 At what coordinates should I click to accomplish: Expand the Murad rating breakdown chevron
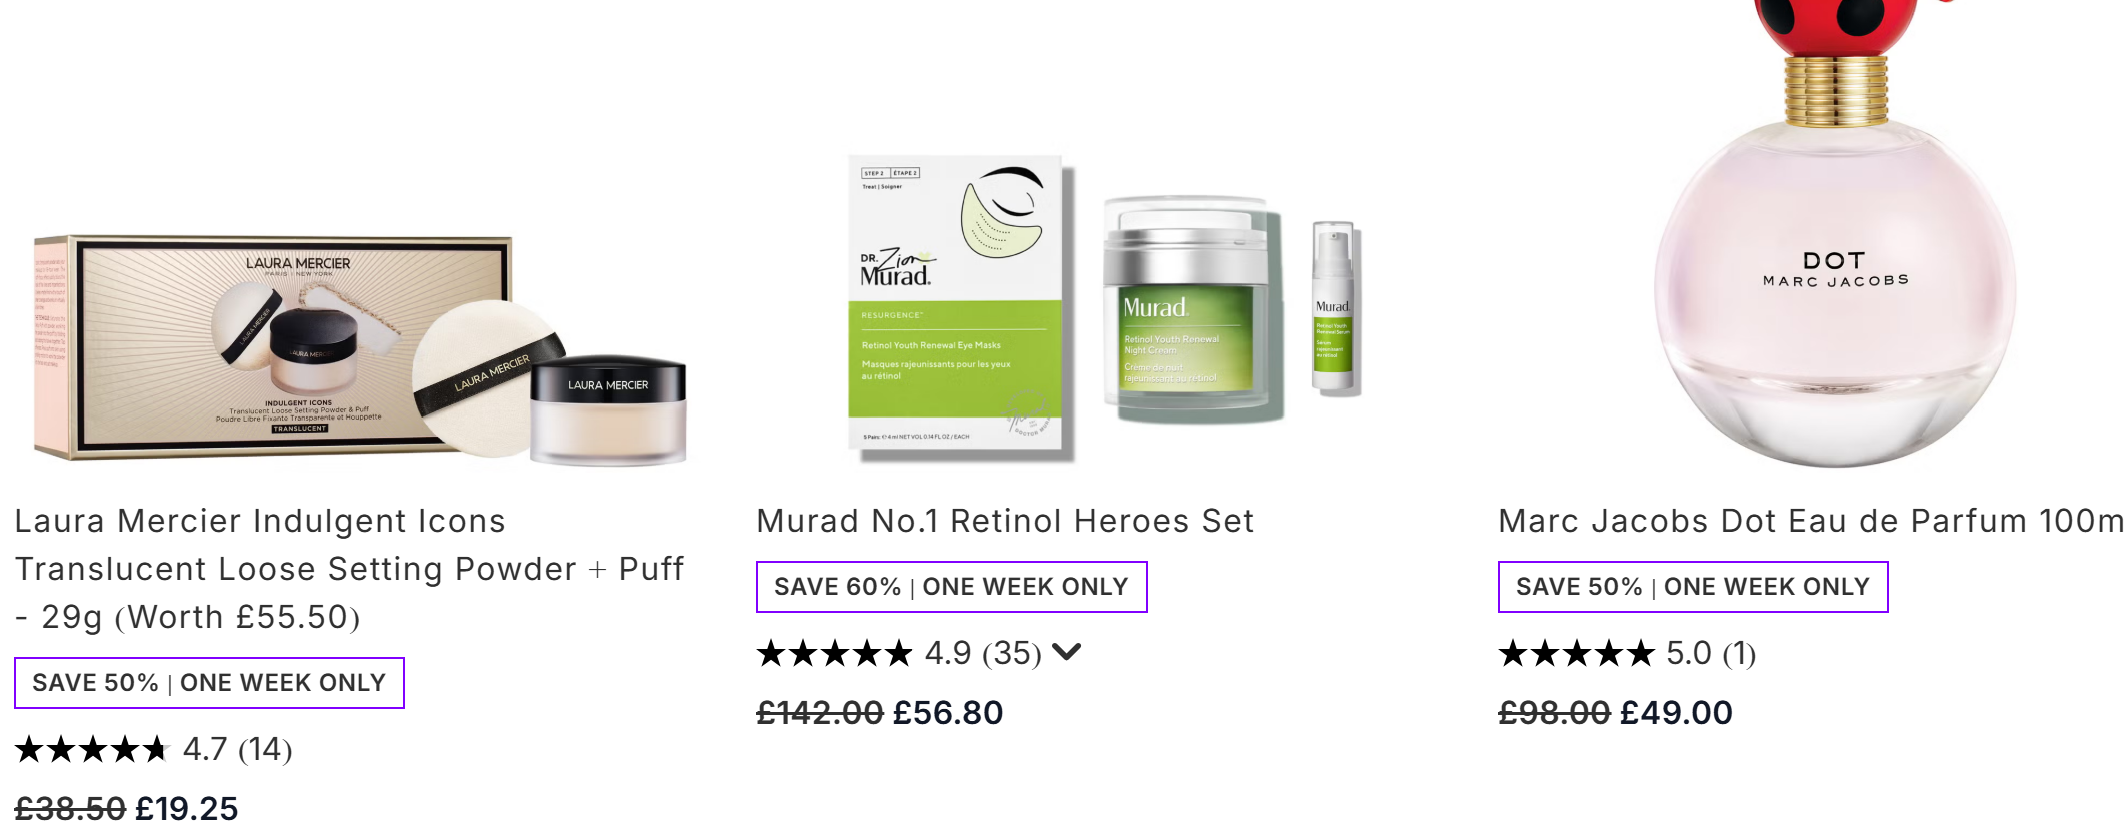(1067, 652)
